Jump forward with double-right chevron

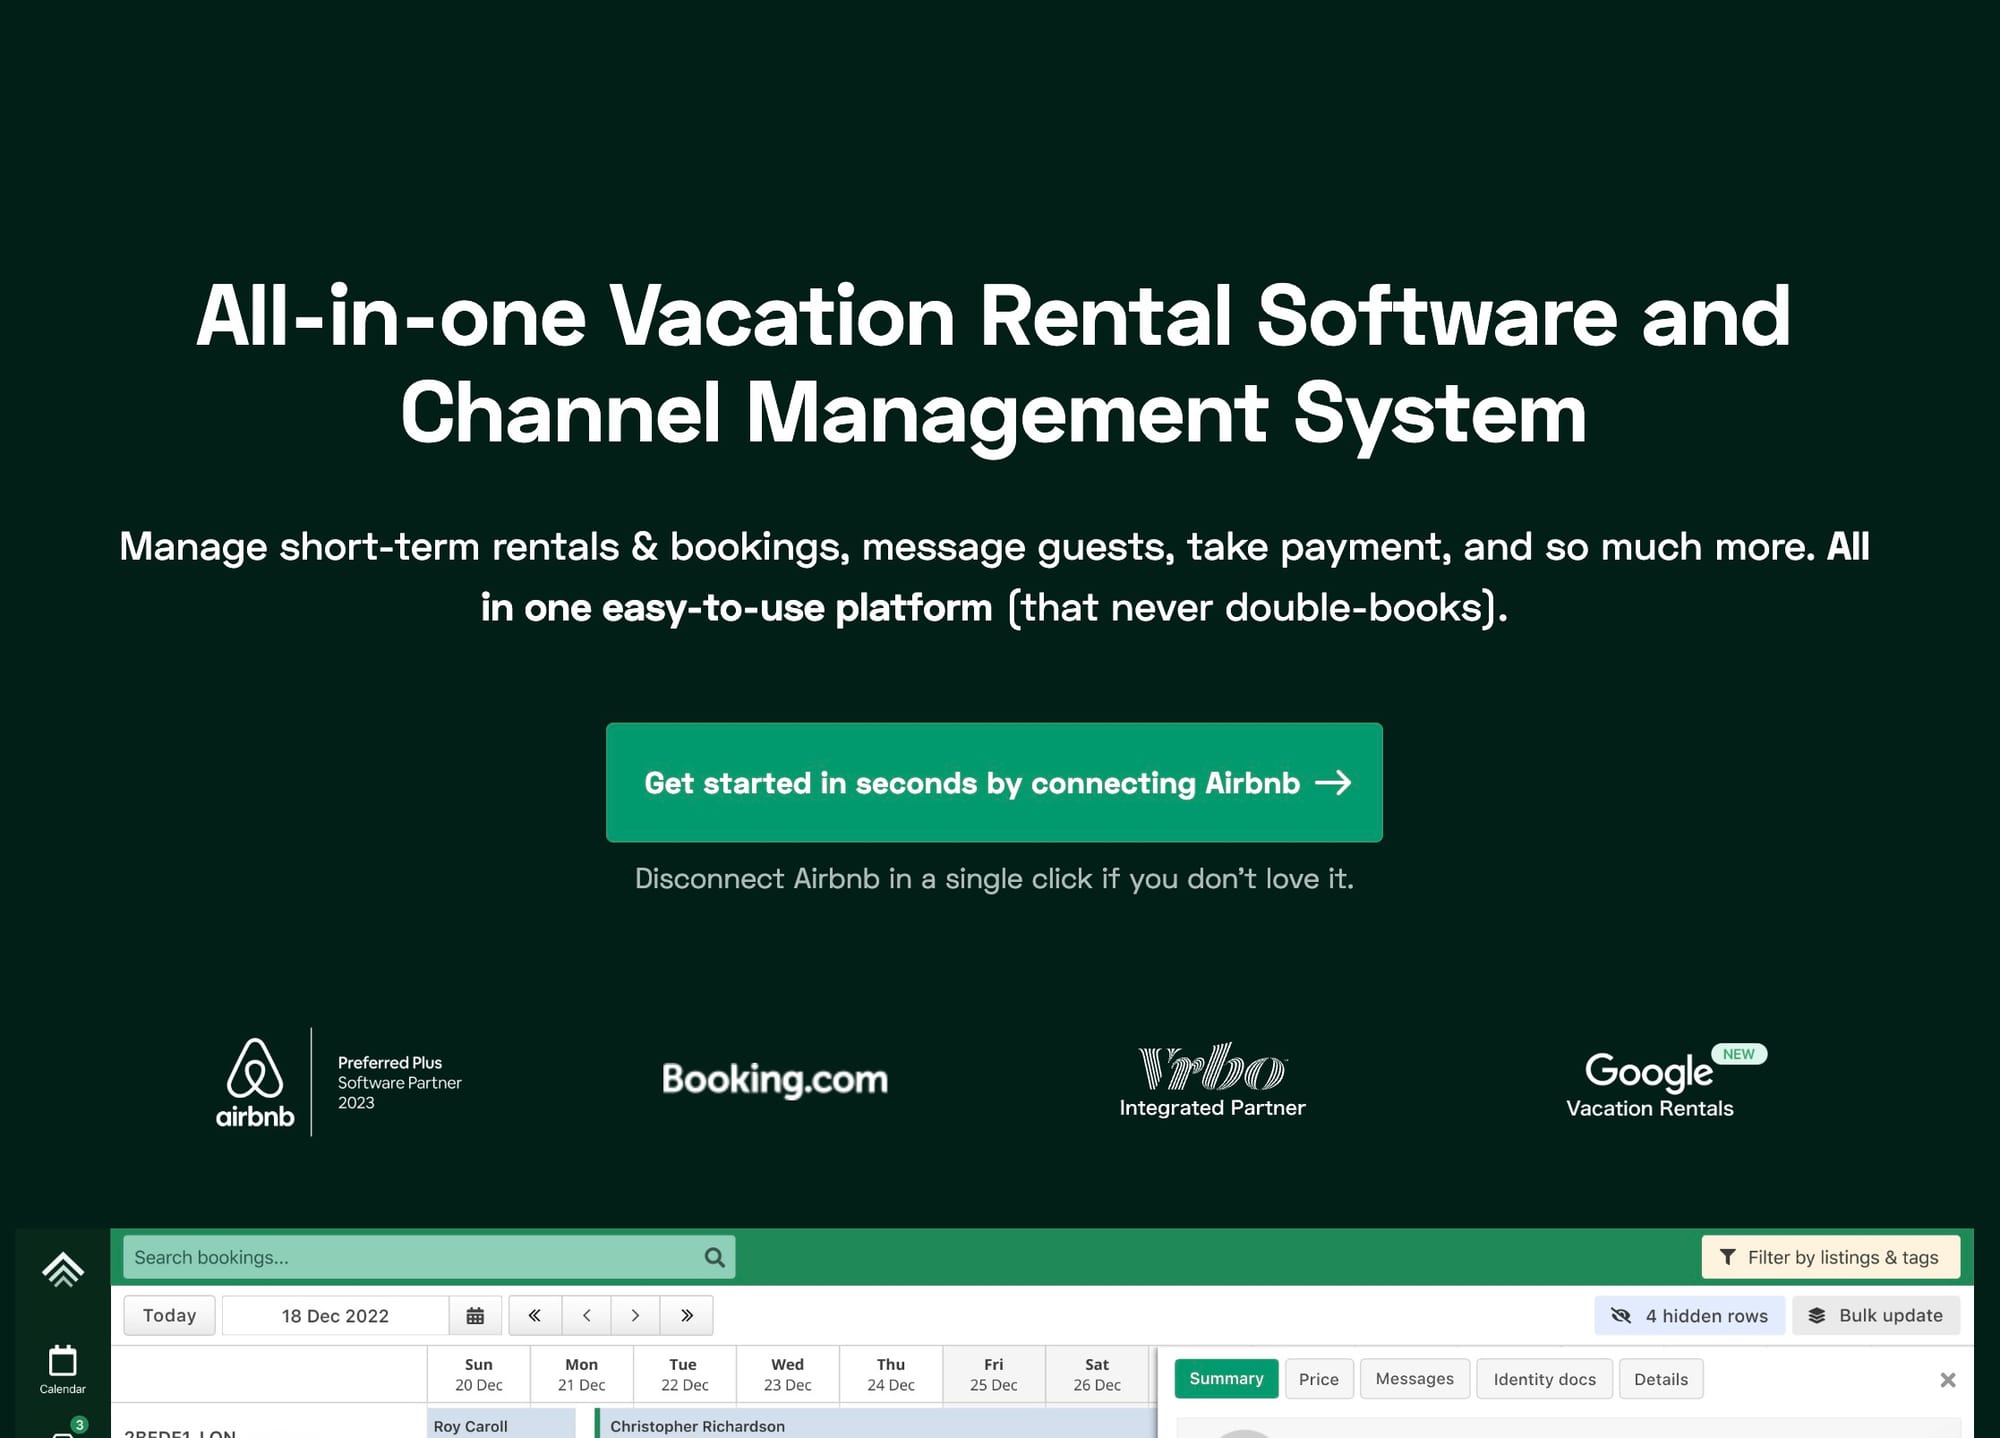point(687,1316)
